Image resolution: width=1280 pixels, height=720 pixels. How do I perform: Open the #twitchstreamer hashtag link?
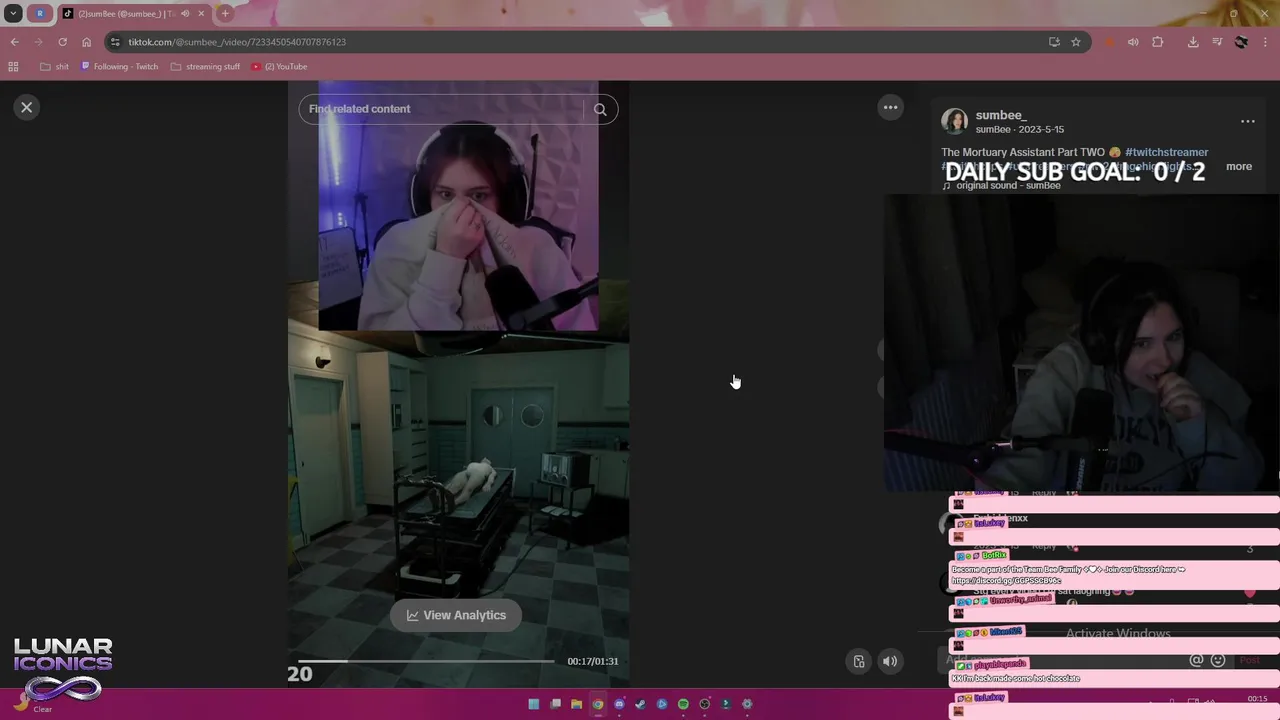point(1166,152)
